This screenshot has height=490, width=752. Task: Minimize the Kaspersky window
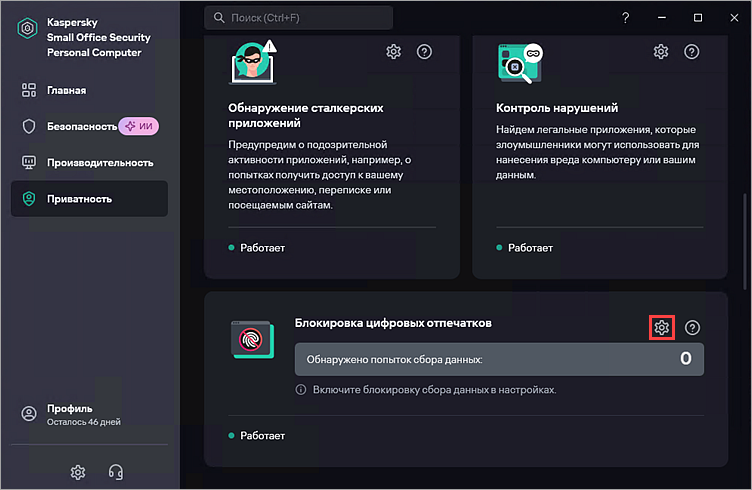point(662,18)
